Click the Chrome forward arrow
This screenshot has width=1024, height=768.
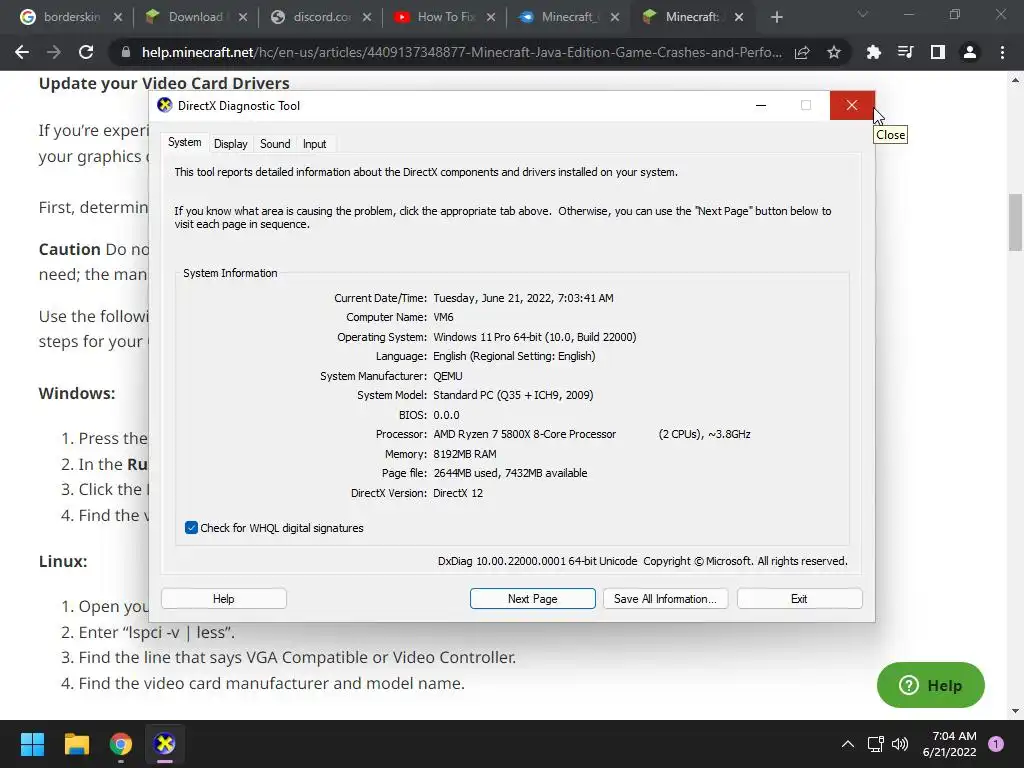tap(54, 52)
